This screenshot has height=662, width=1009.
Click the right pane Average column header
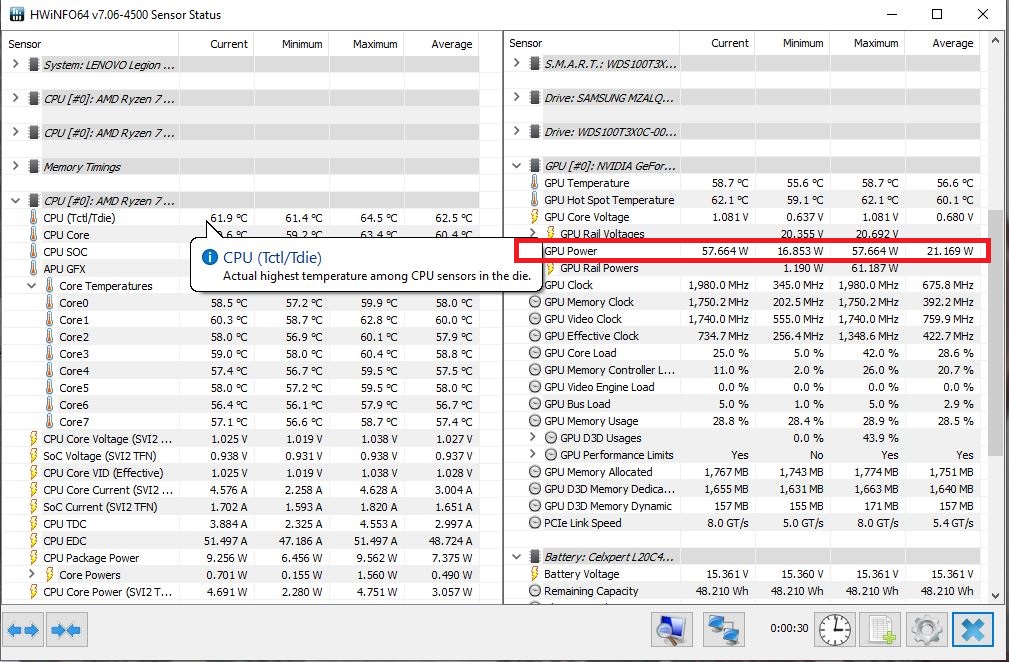943,43
